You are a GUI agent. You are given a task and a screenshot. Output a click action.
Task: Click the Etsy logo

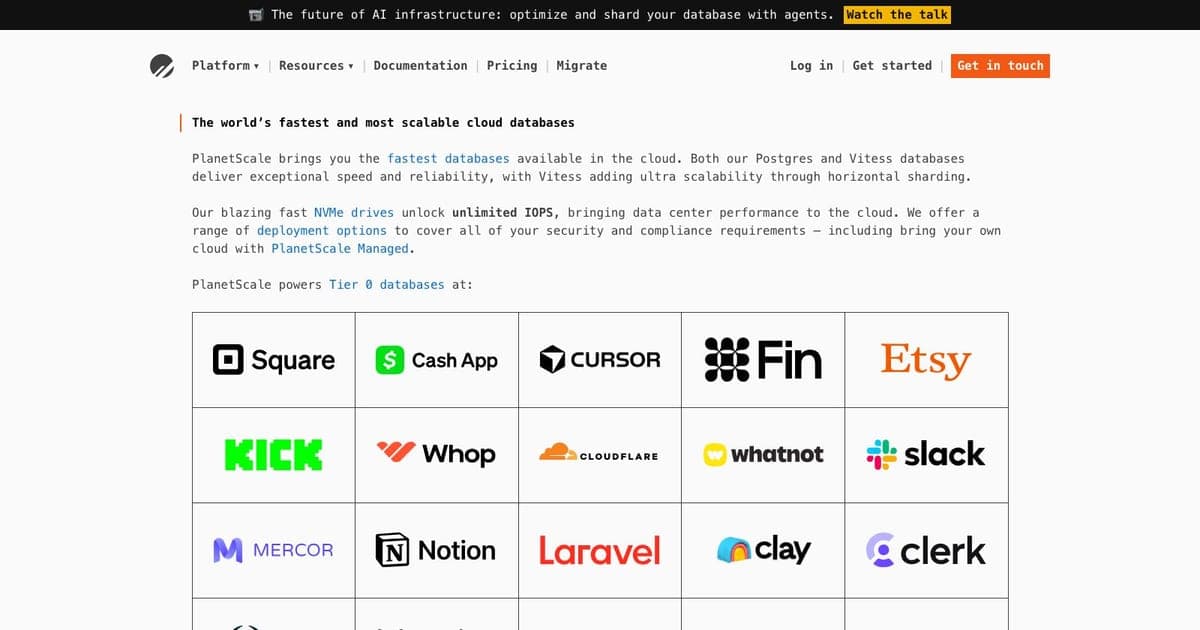pyautogui.click(x=926, y=360)
